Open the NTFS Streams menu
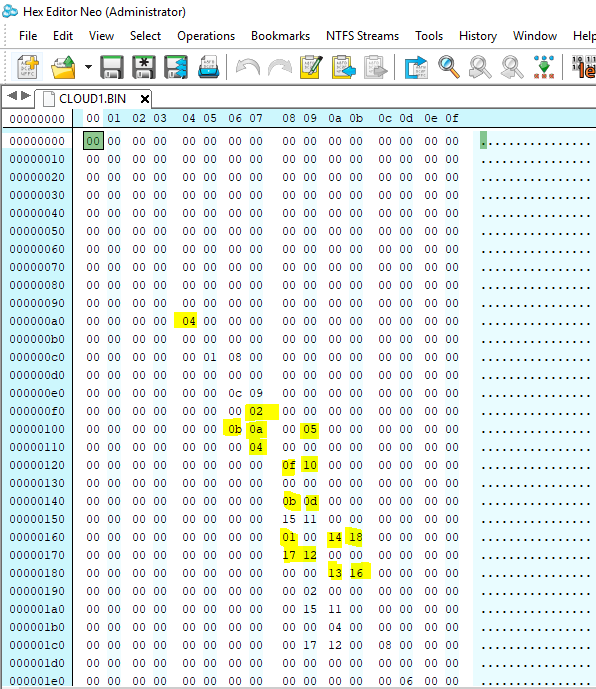The width and height of the screenshot is (596, 689). 362,36
